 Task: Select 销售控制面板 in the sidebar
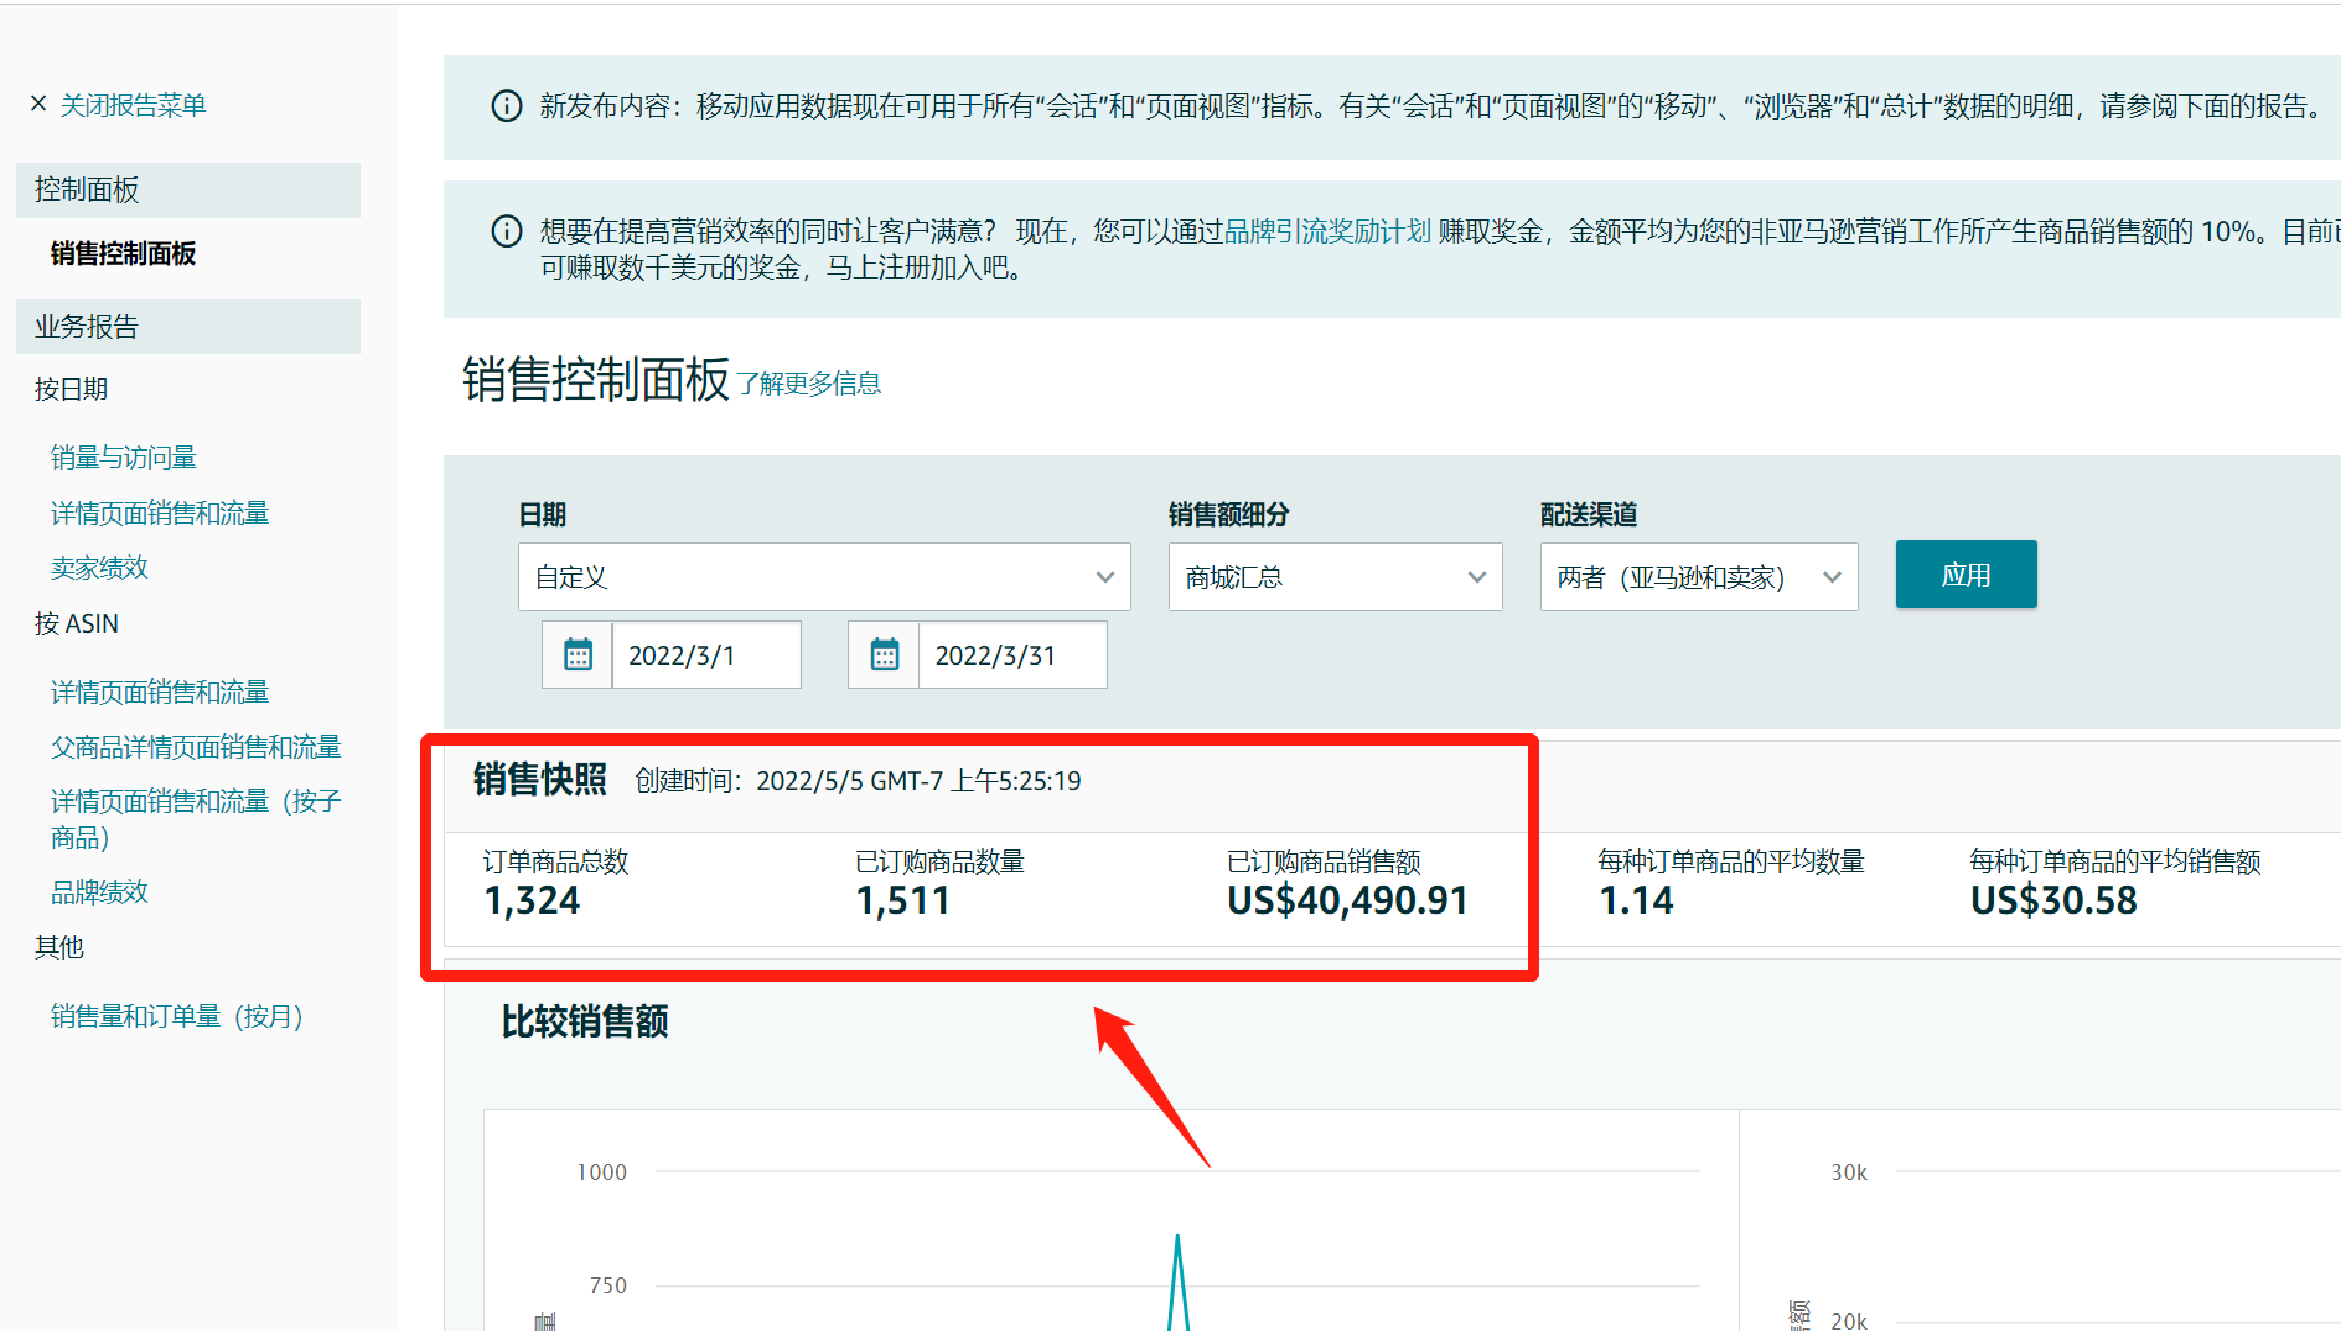click(x=123, y=254)
